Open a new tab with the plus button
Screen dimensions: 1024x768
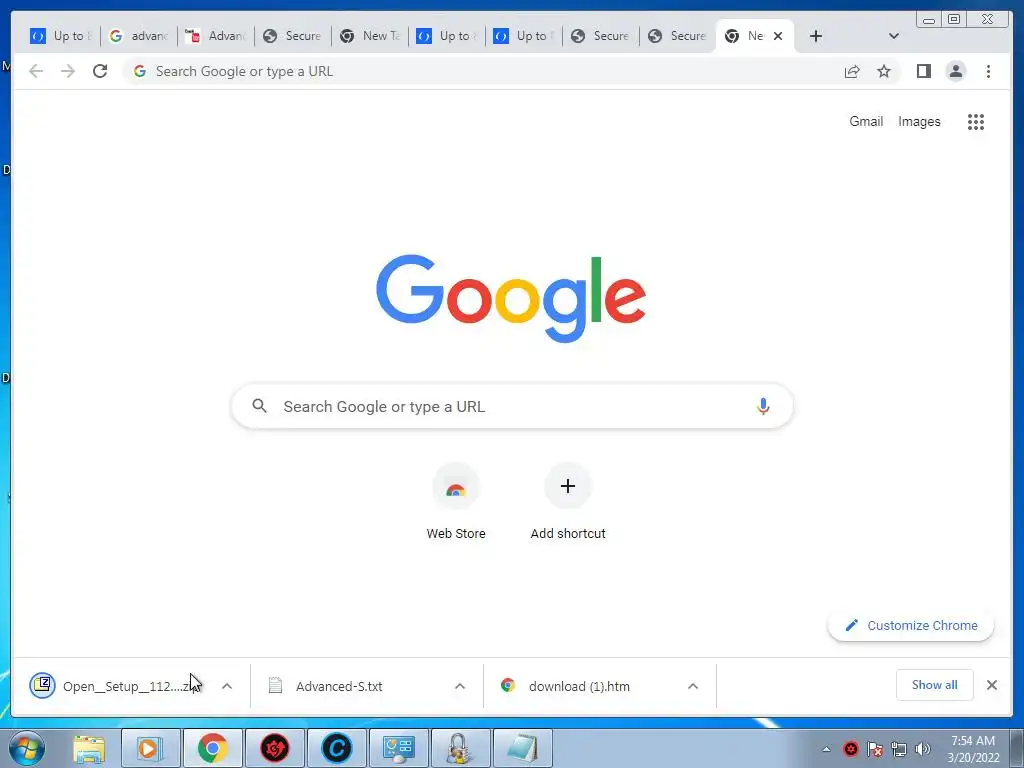tap(816, 36)
